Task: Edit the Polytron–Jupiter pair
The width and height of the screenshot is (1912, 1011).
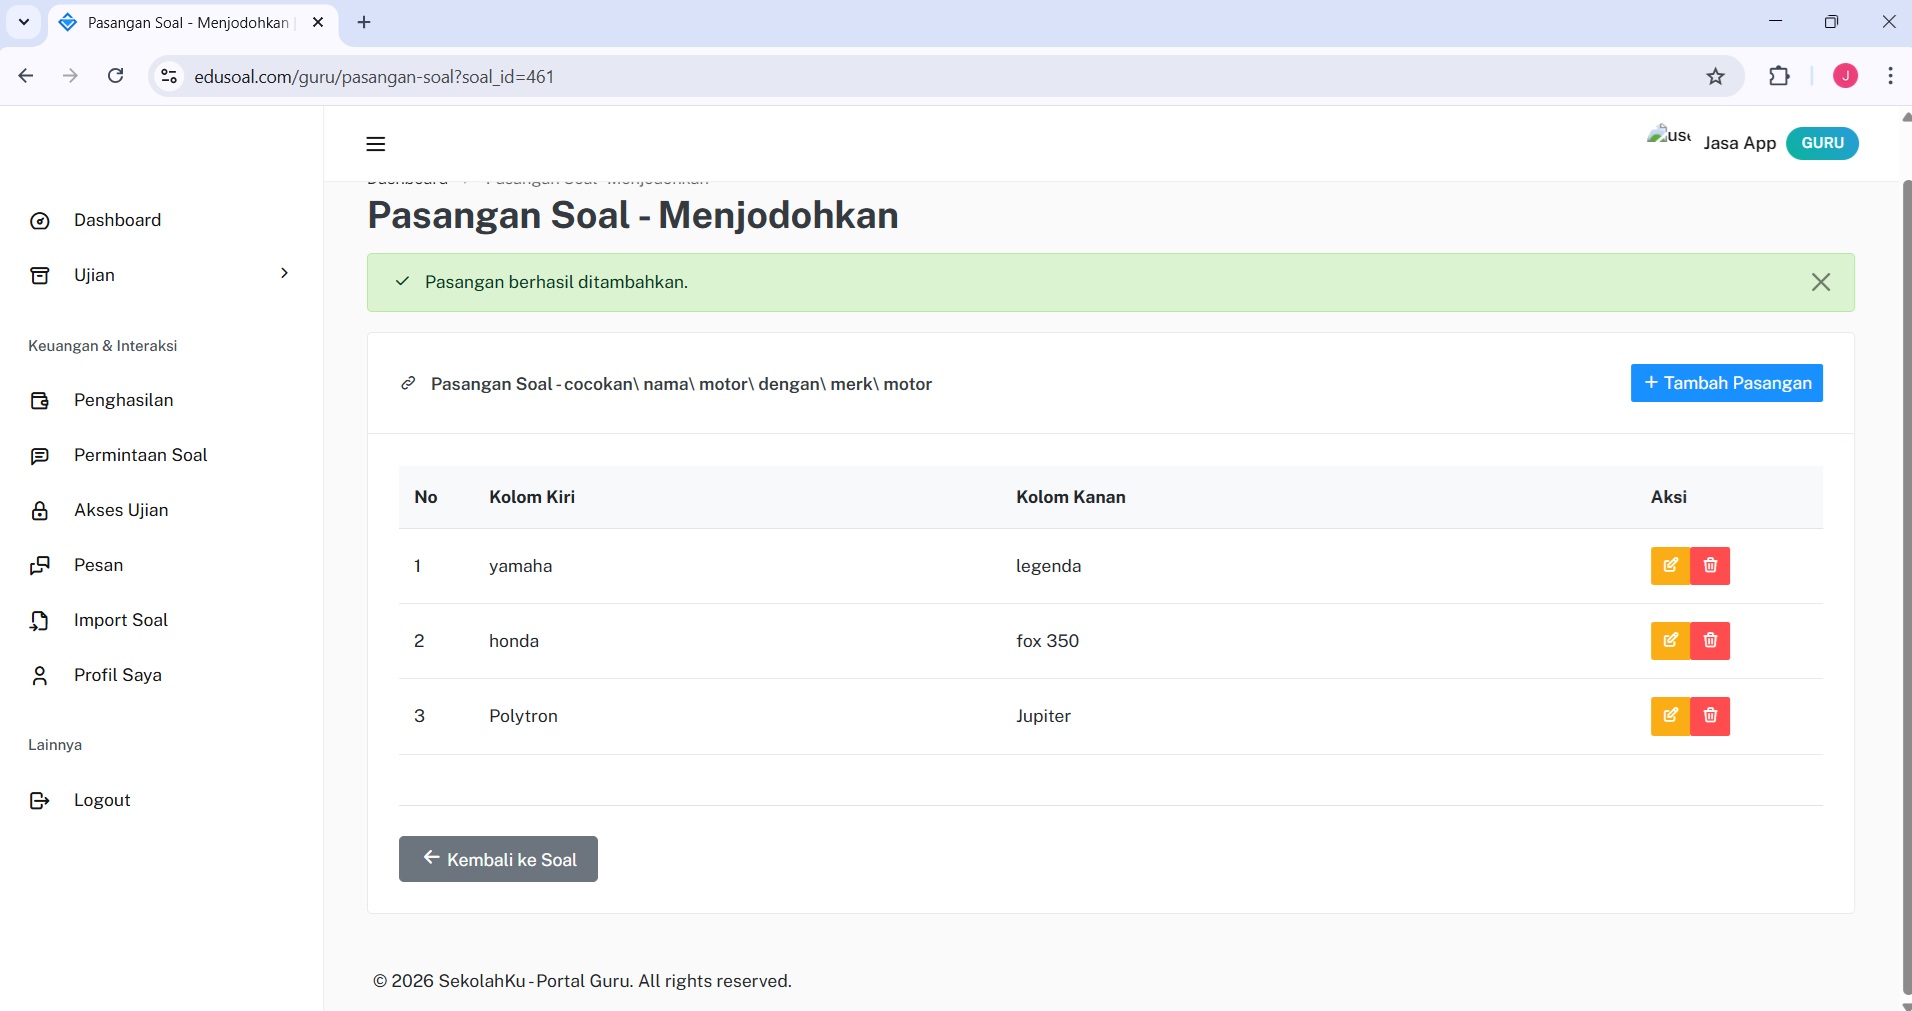Action: tap(1670, 716)
